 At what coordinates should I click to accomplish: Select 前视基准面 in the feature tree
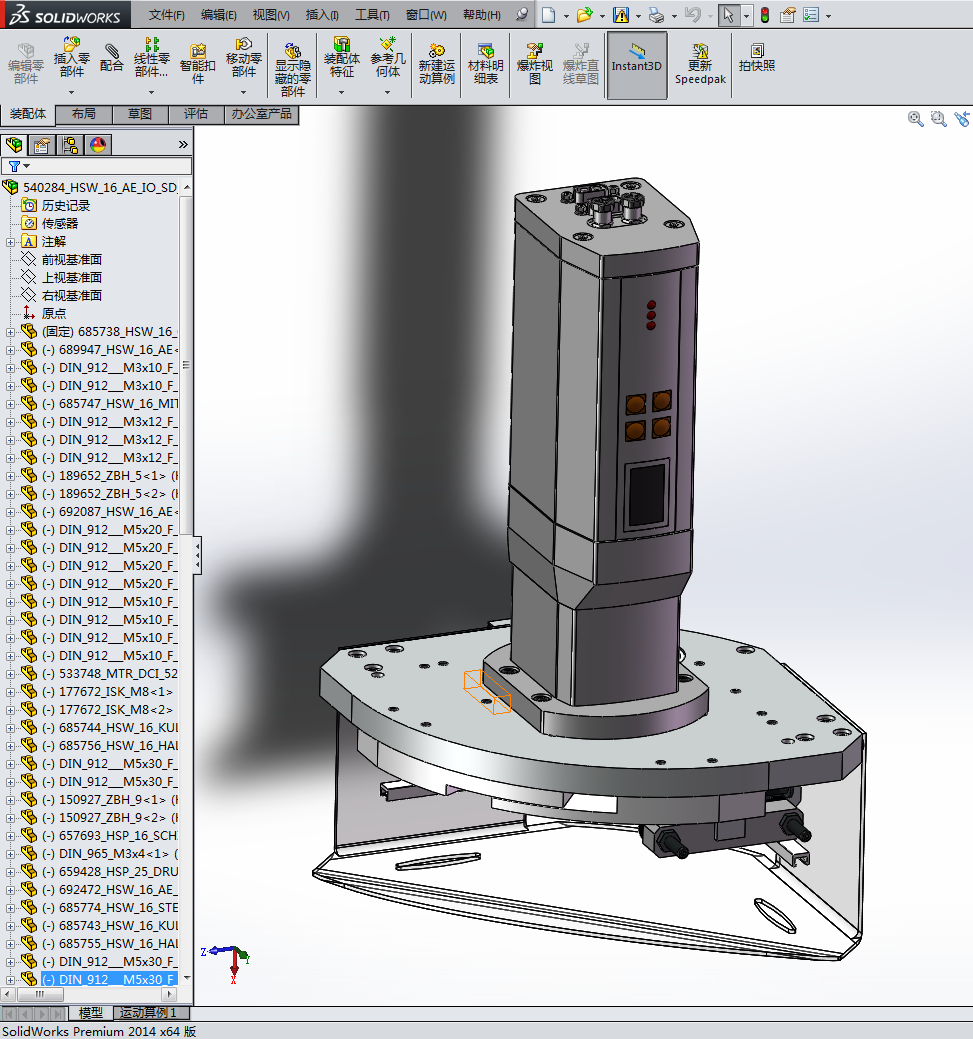click(71, 260)
